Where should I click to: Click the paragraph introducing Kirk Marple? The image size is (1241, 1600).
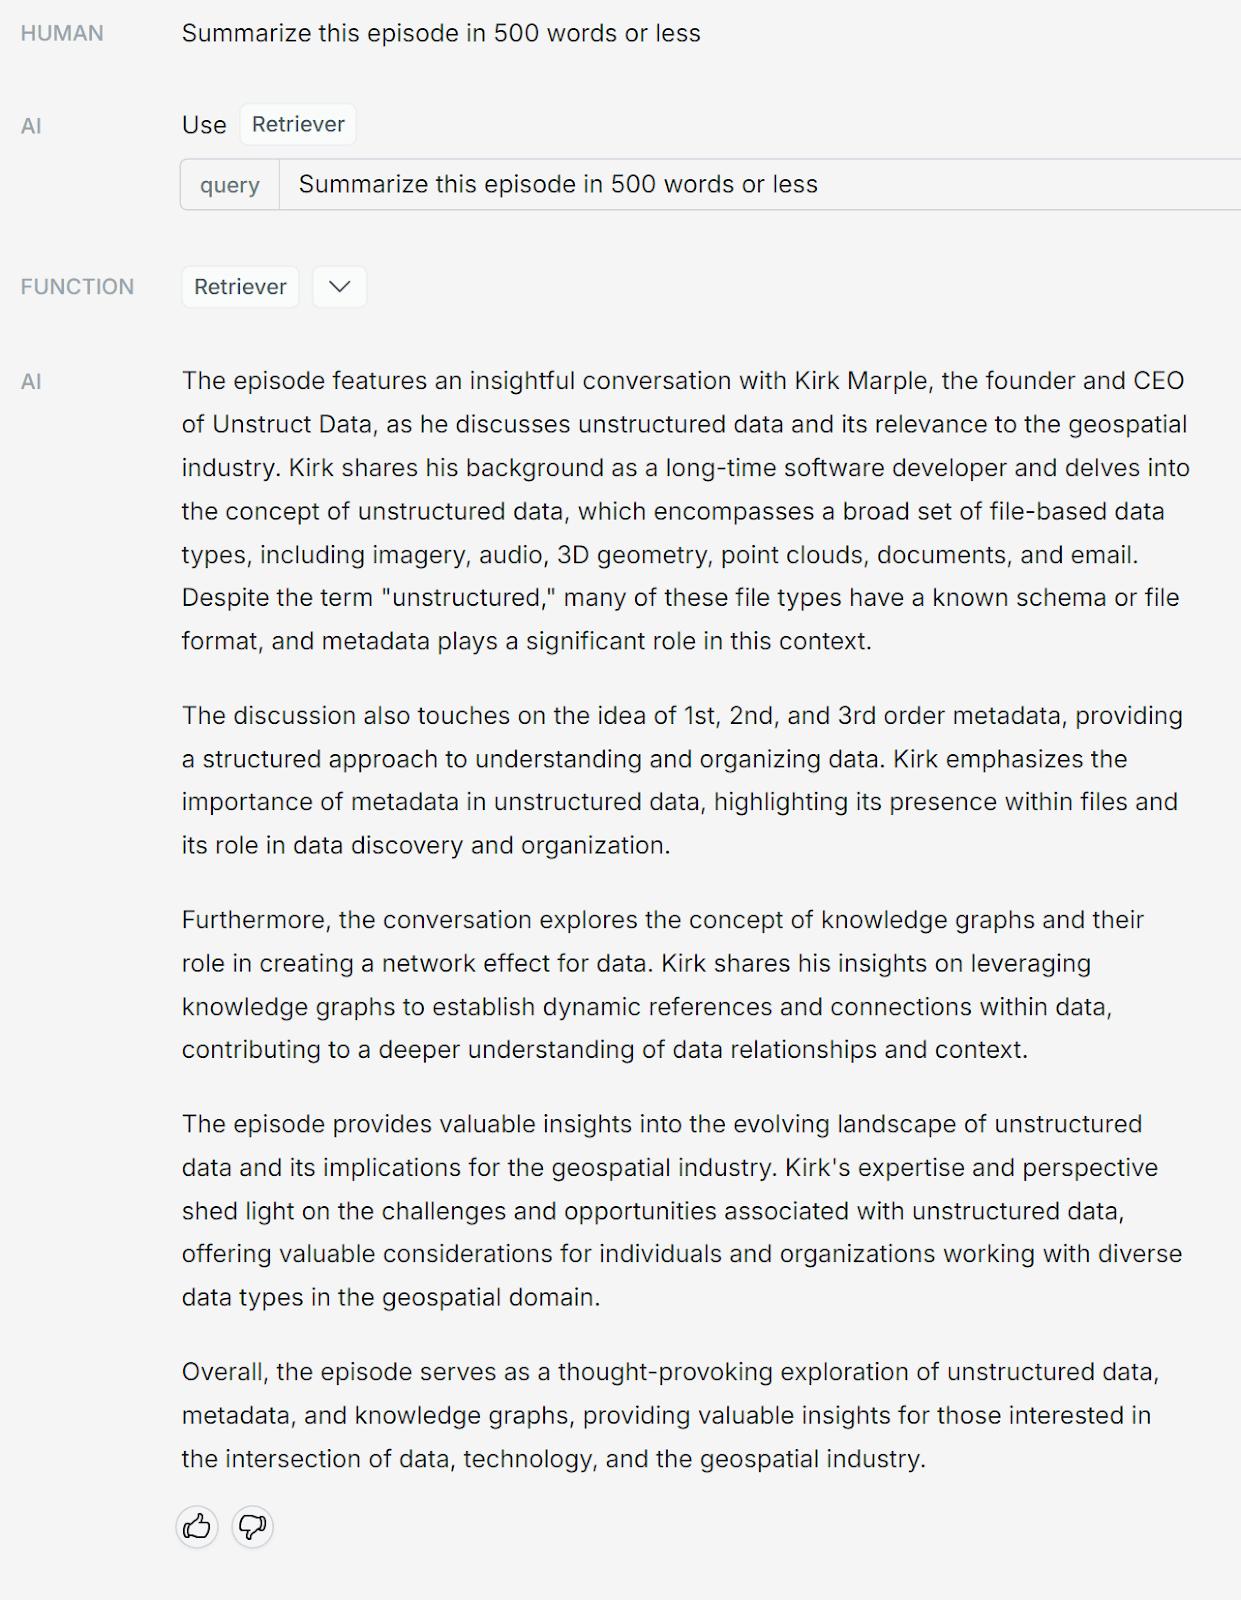tap(685, 510)
